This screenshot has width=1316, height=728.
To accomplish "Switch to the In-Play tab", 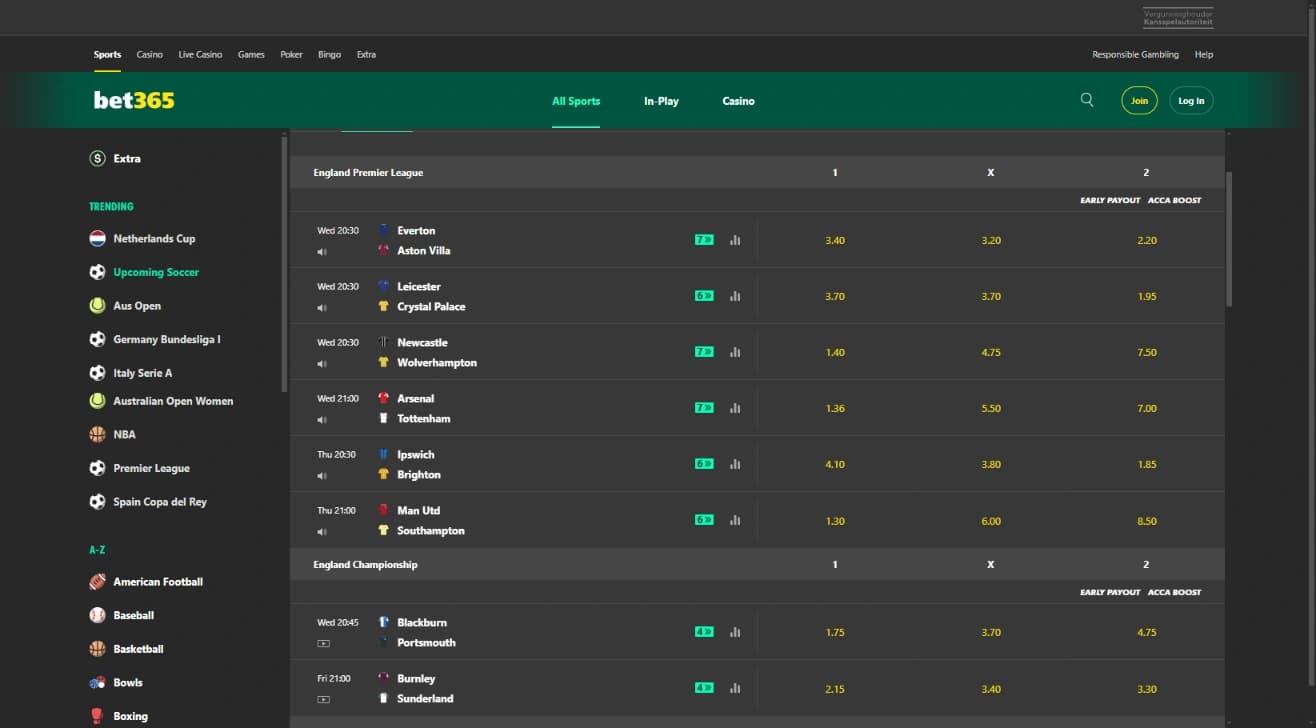I will [660, 100].
